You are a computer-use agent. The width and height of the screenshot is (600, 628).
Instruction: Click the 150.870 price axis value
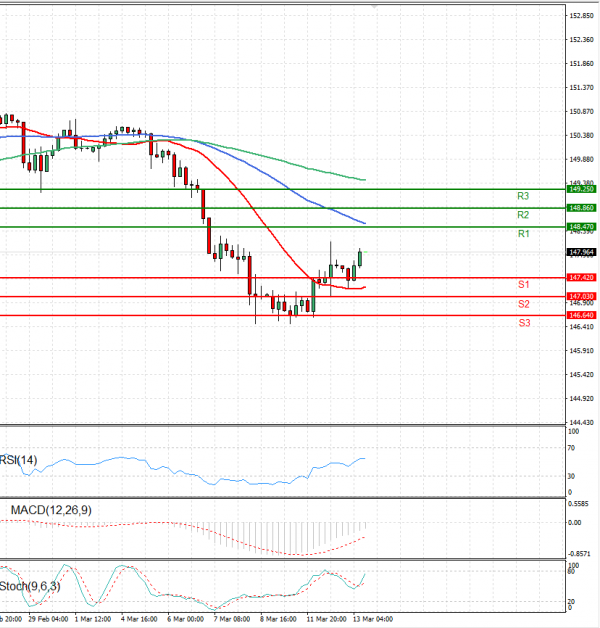pyautogui.click(x=582, y=111)
